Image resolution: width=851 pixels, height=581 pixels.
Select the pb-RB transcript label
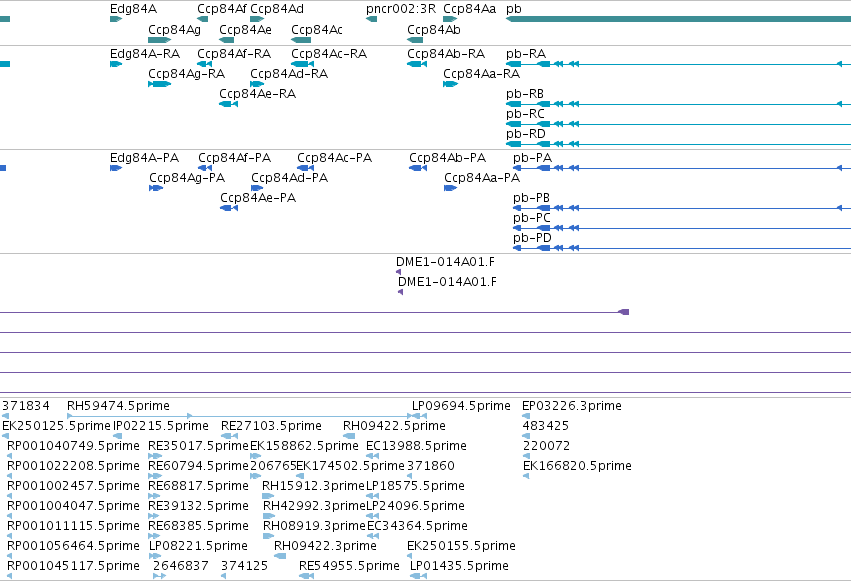tap(525, 94)
